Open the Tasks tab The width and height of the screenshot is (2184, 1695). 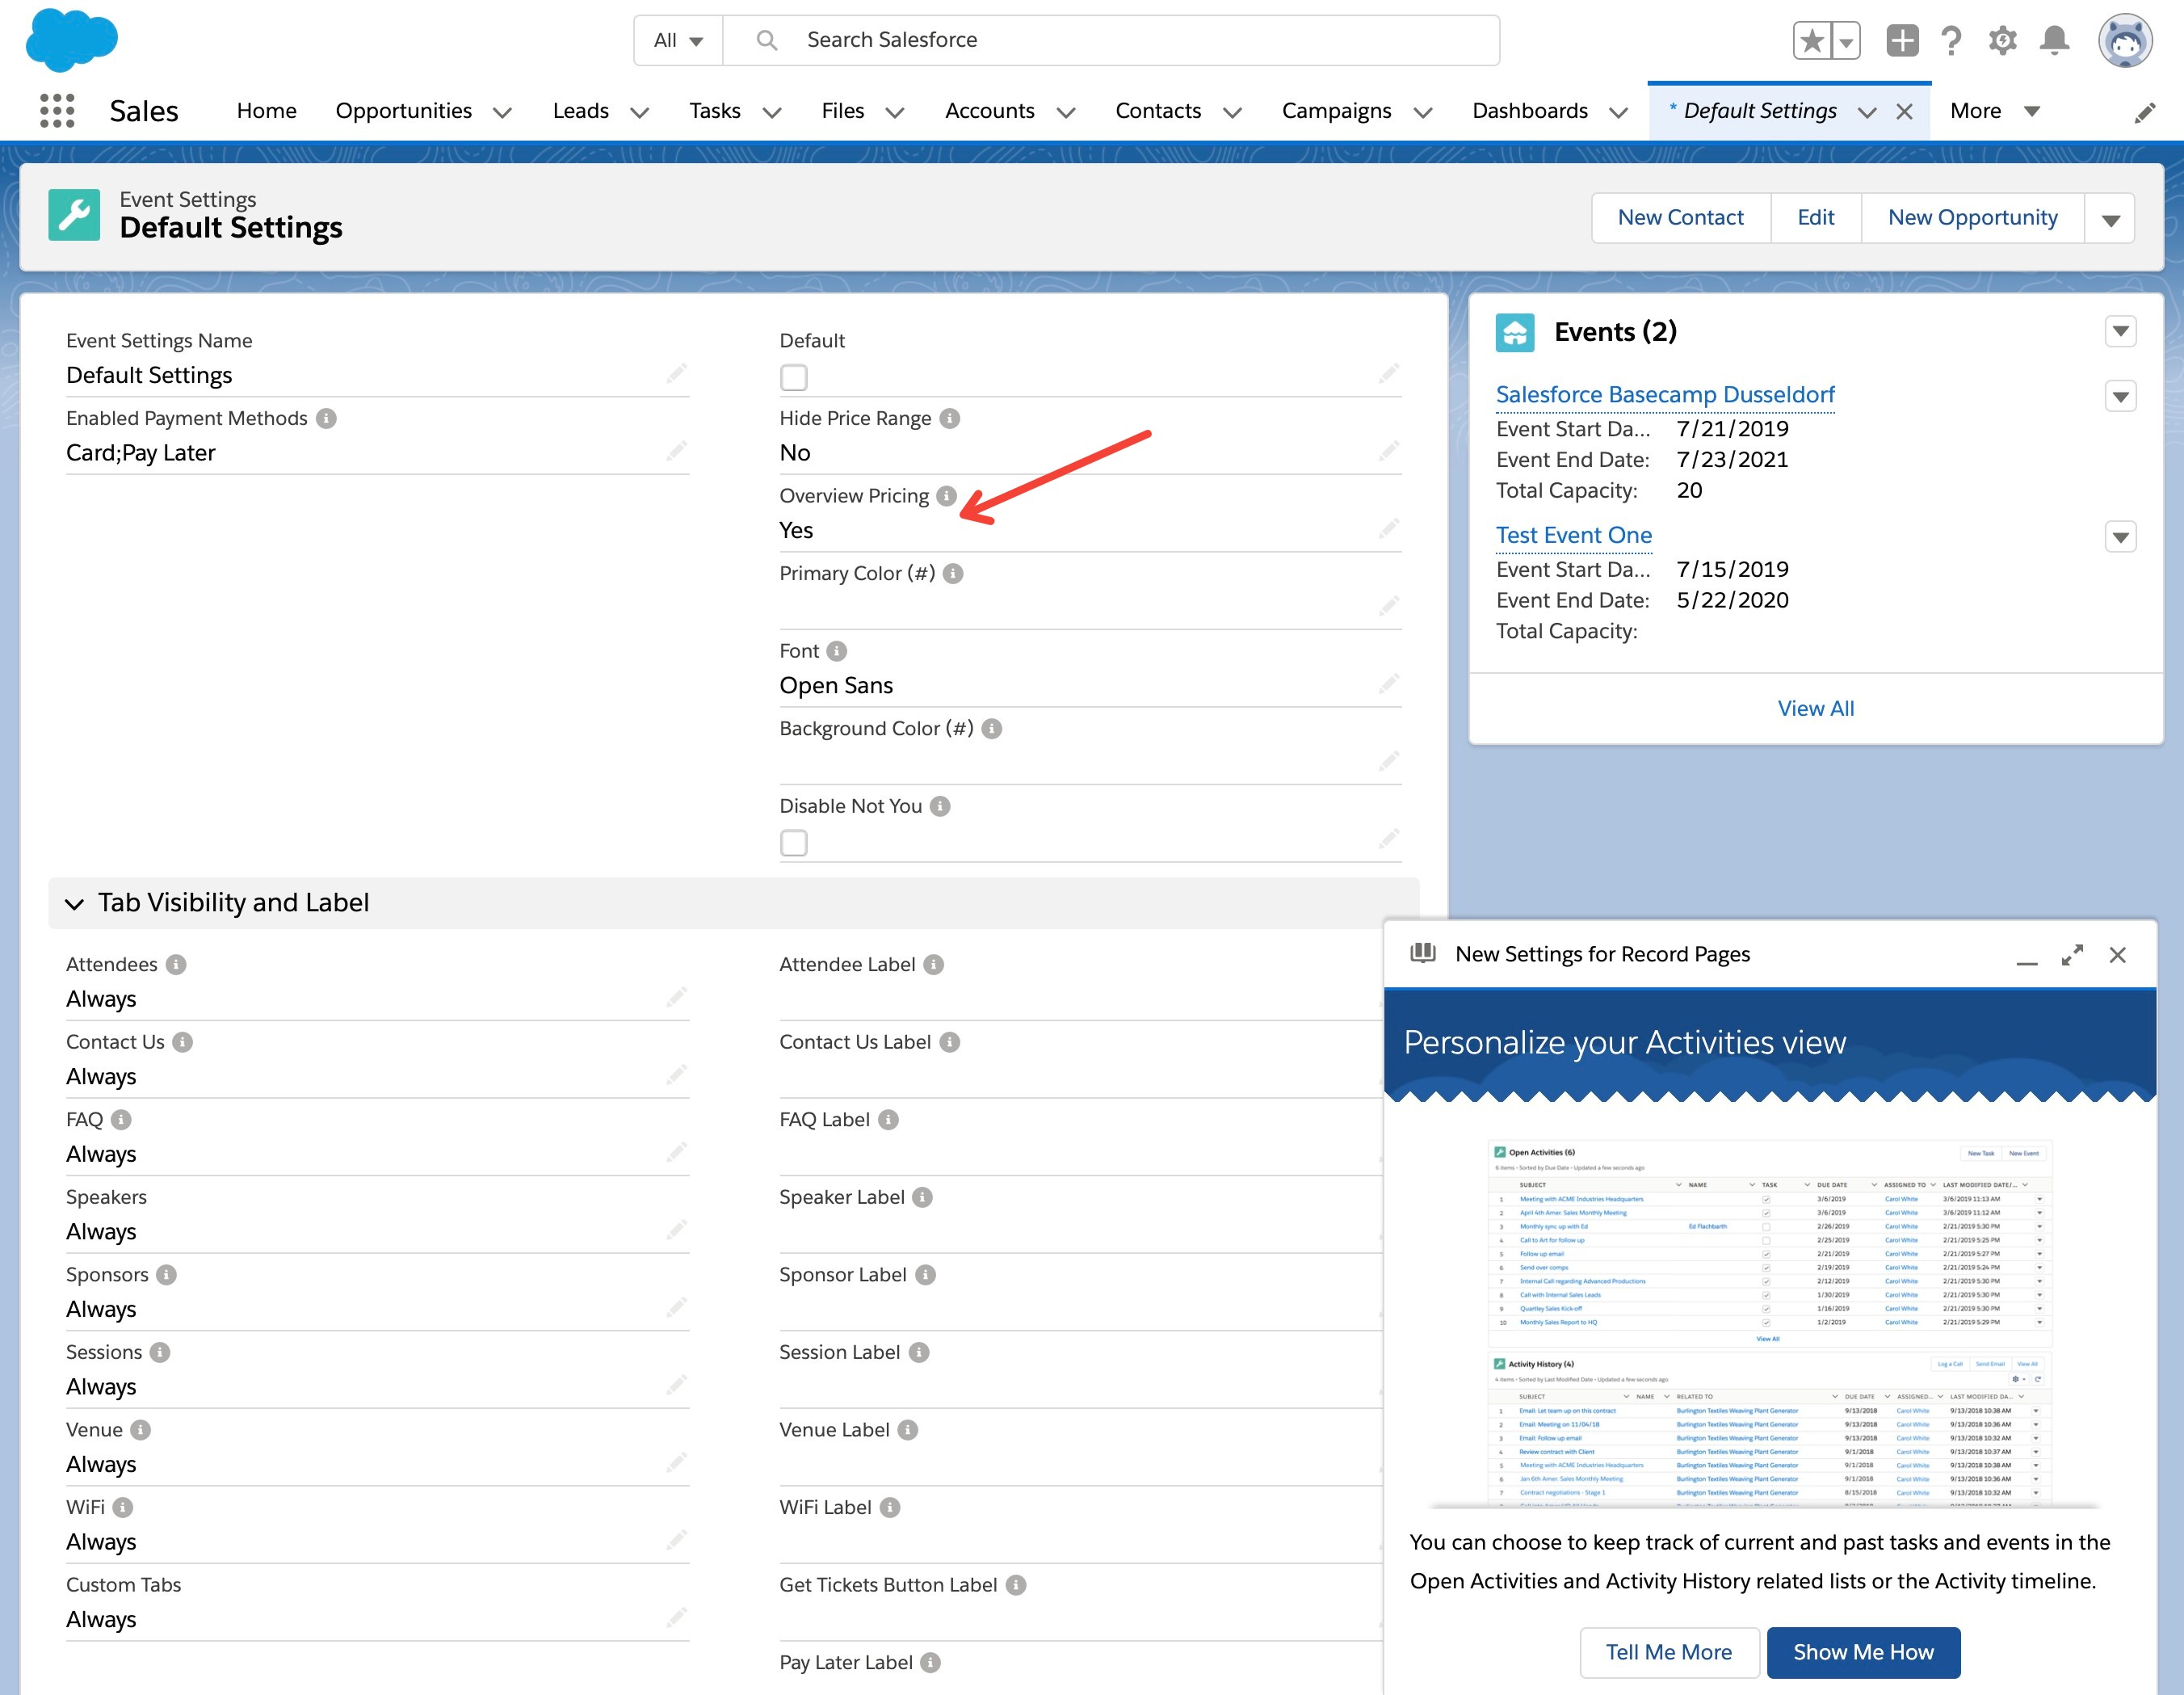click(x=715, y=111)
